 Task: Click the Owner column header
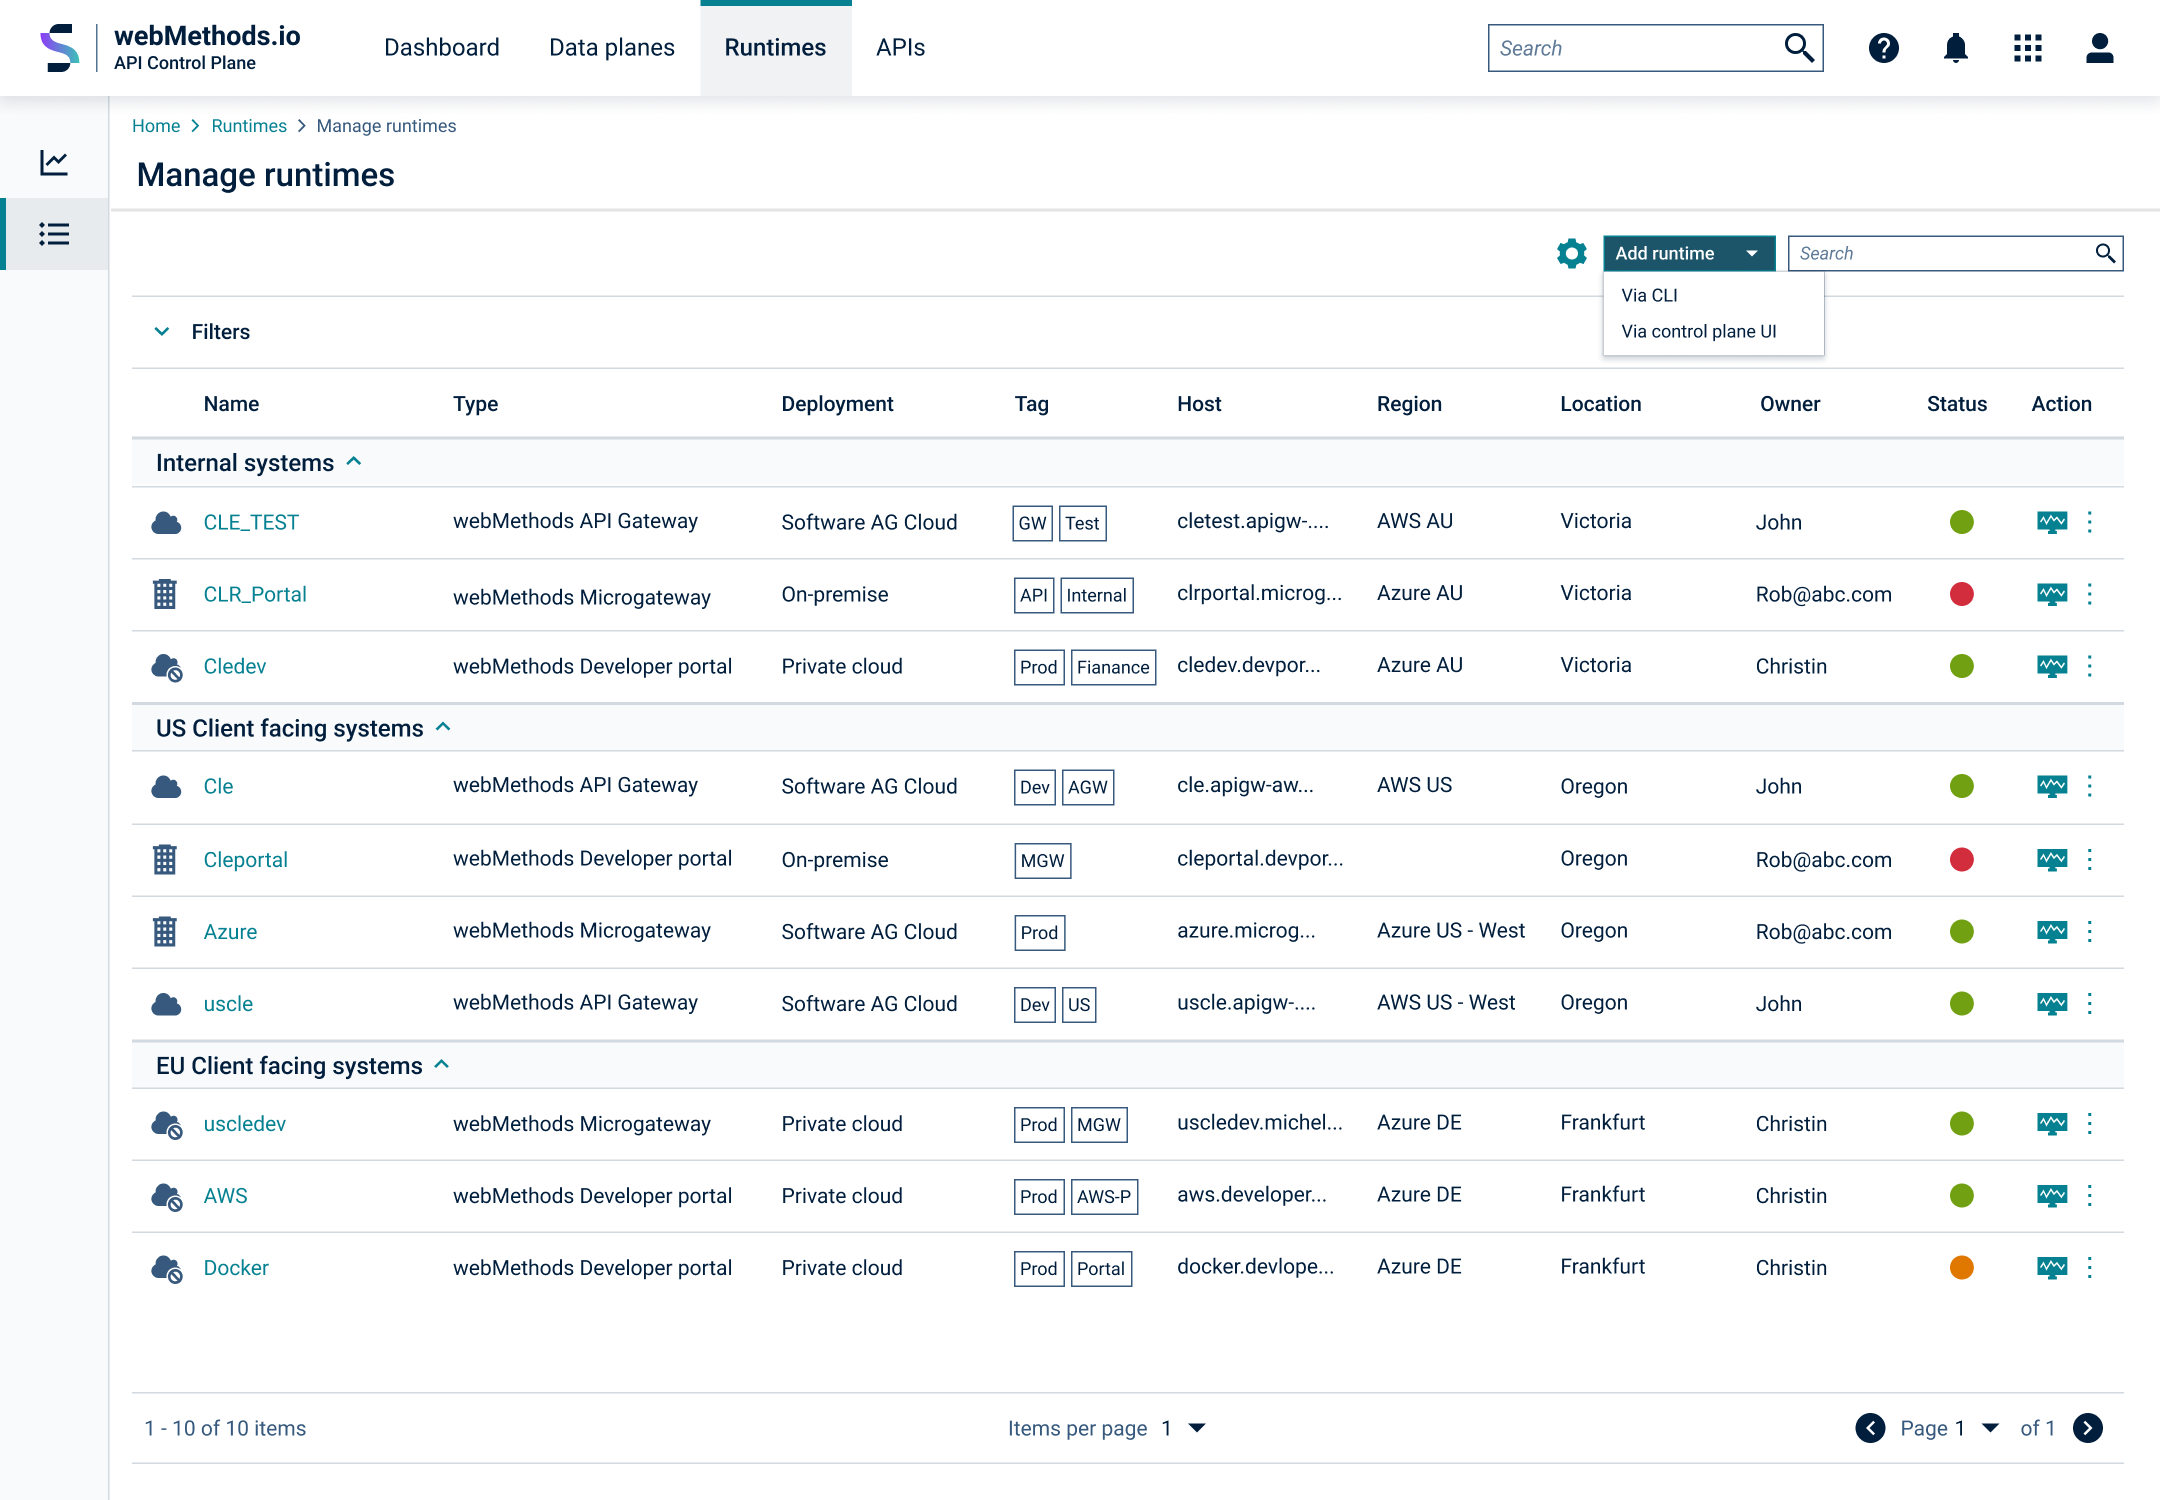tap(1790, 403)
